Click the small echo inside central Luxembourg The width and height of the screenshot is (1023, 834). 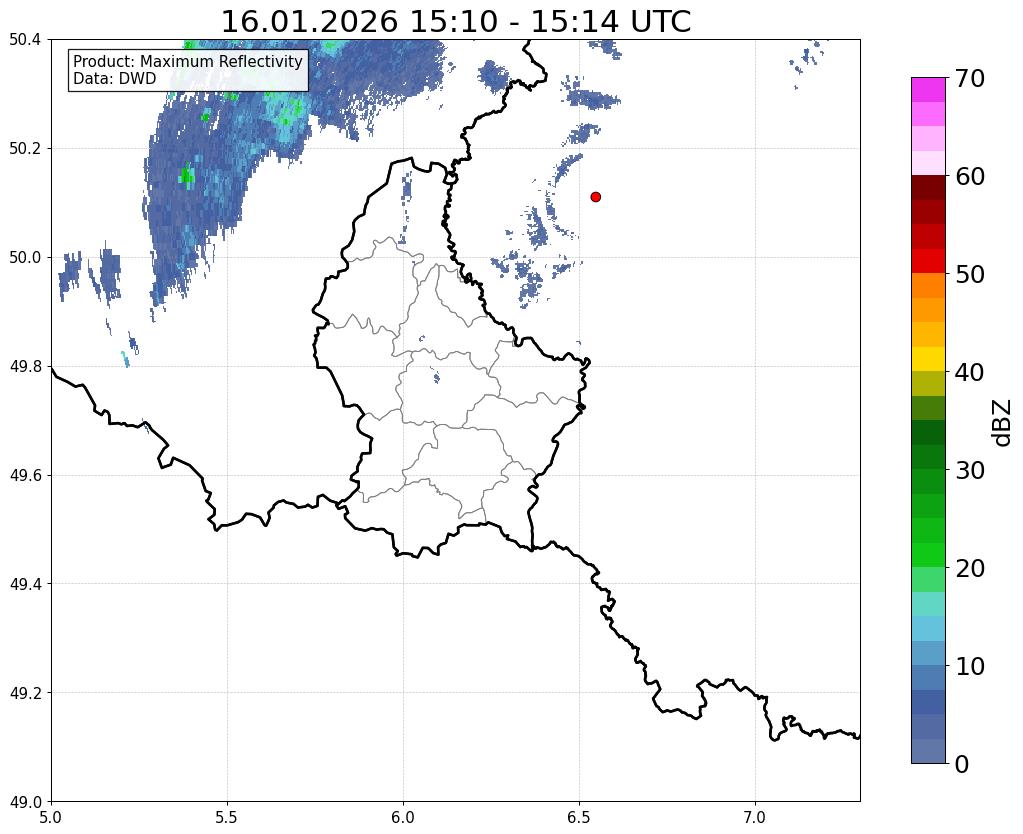click(x=436, y=377)
